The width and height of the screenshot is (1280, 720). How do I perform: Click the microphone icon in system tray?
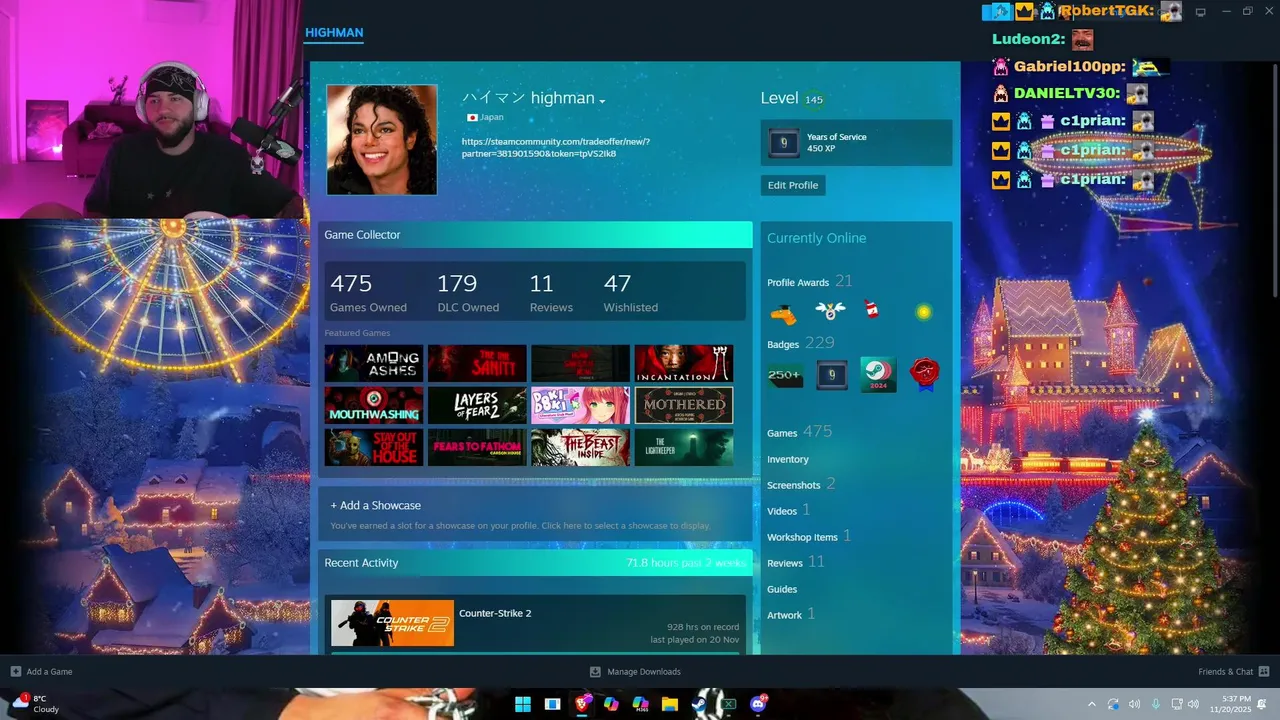(1156, 704)
